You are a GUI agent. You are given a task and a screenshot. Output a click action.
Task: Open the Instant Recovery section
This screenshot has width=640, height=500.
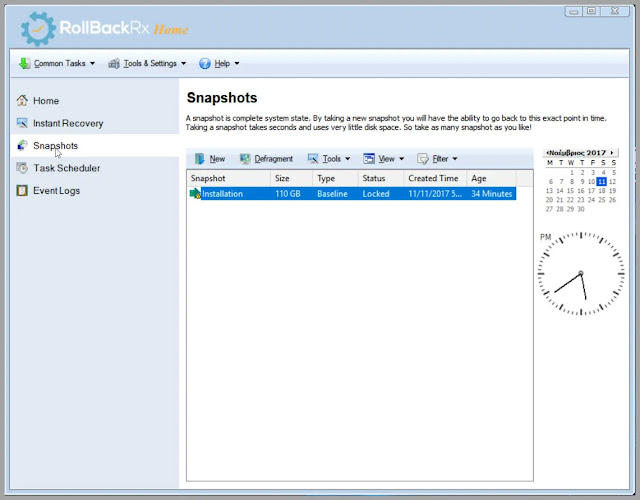[x=68, y=123]
